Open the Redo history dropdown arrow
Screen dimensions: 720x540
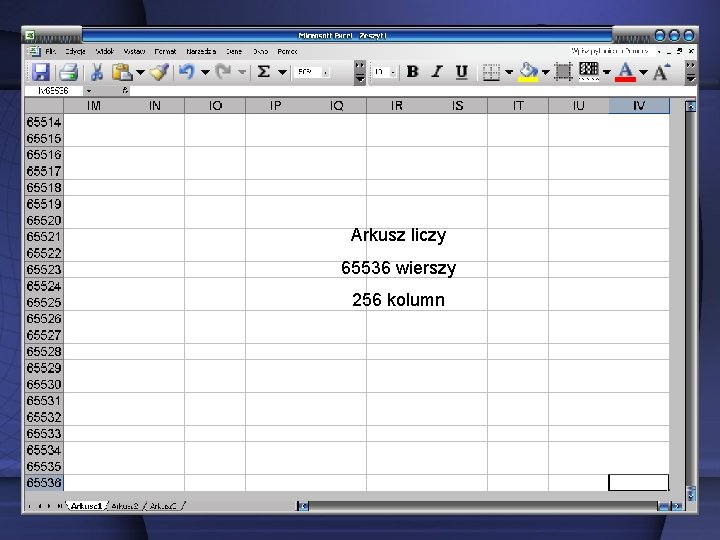[x=242, y=73]
